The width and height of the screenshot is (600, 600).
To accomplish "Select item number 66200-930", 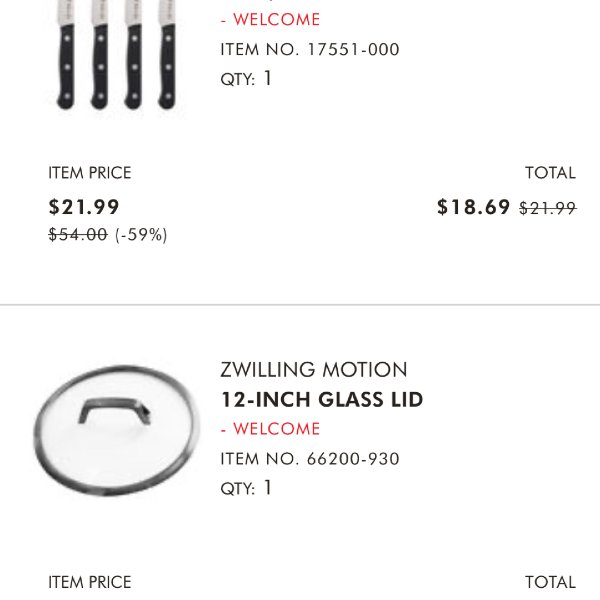I will point(310,459).
